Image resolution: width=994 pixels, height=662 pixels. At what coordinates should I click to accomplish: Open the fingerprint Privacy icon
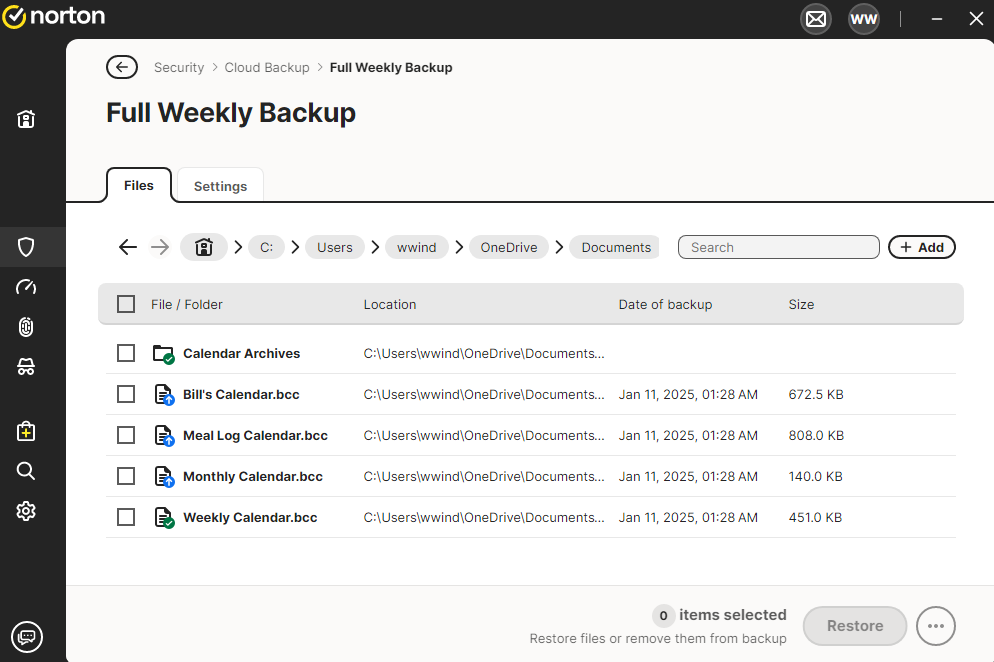tap(27, 327)
